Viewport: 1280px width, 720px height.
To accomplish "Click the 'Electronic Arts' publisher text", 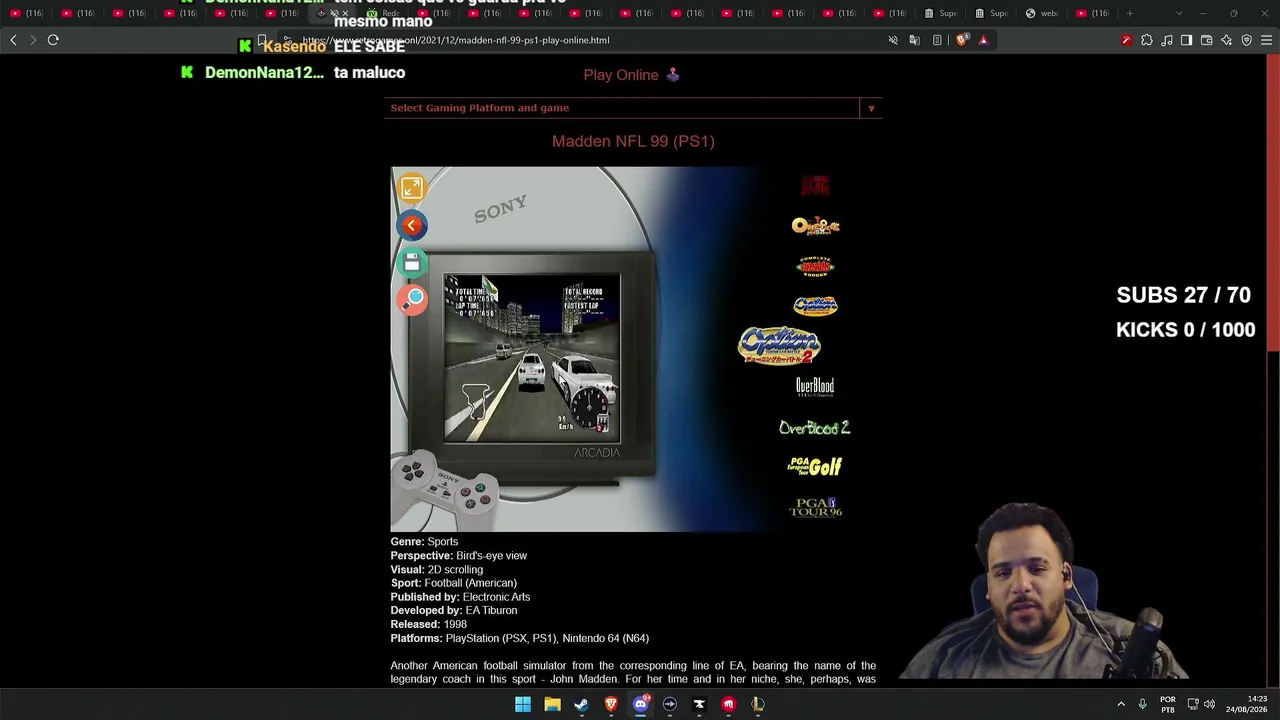I will click(496, 597).
